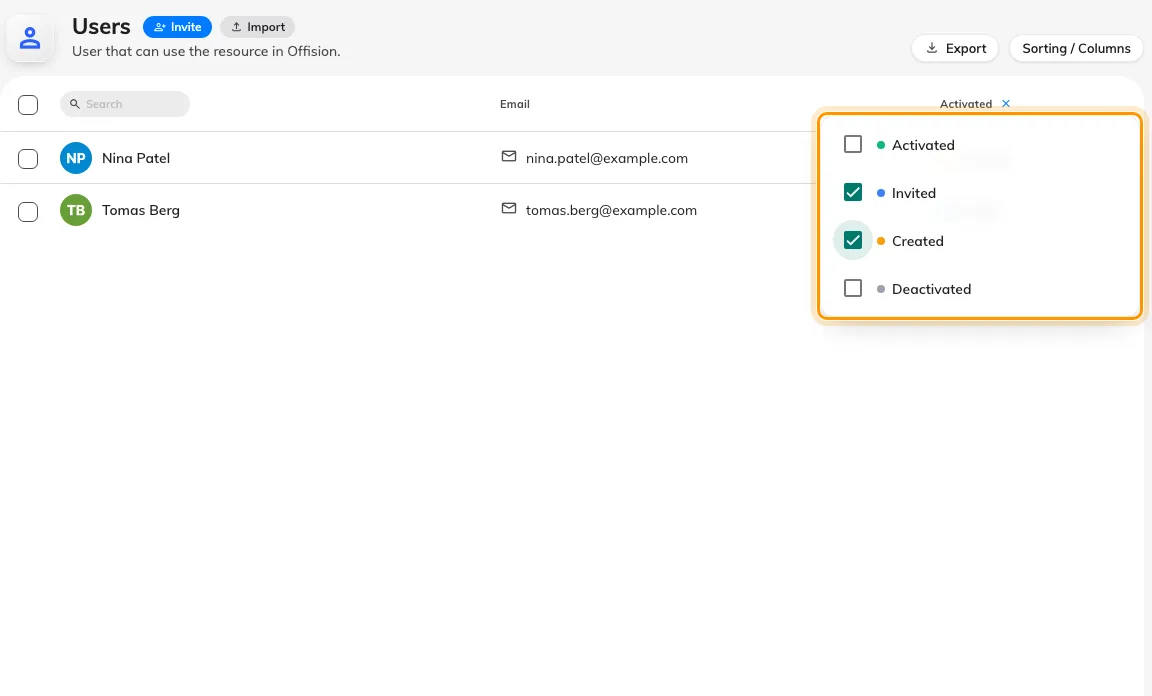
Task: Click the Invited option label
Action: point(913,193)
